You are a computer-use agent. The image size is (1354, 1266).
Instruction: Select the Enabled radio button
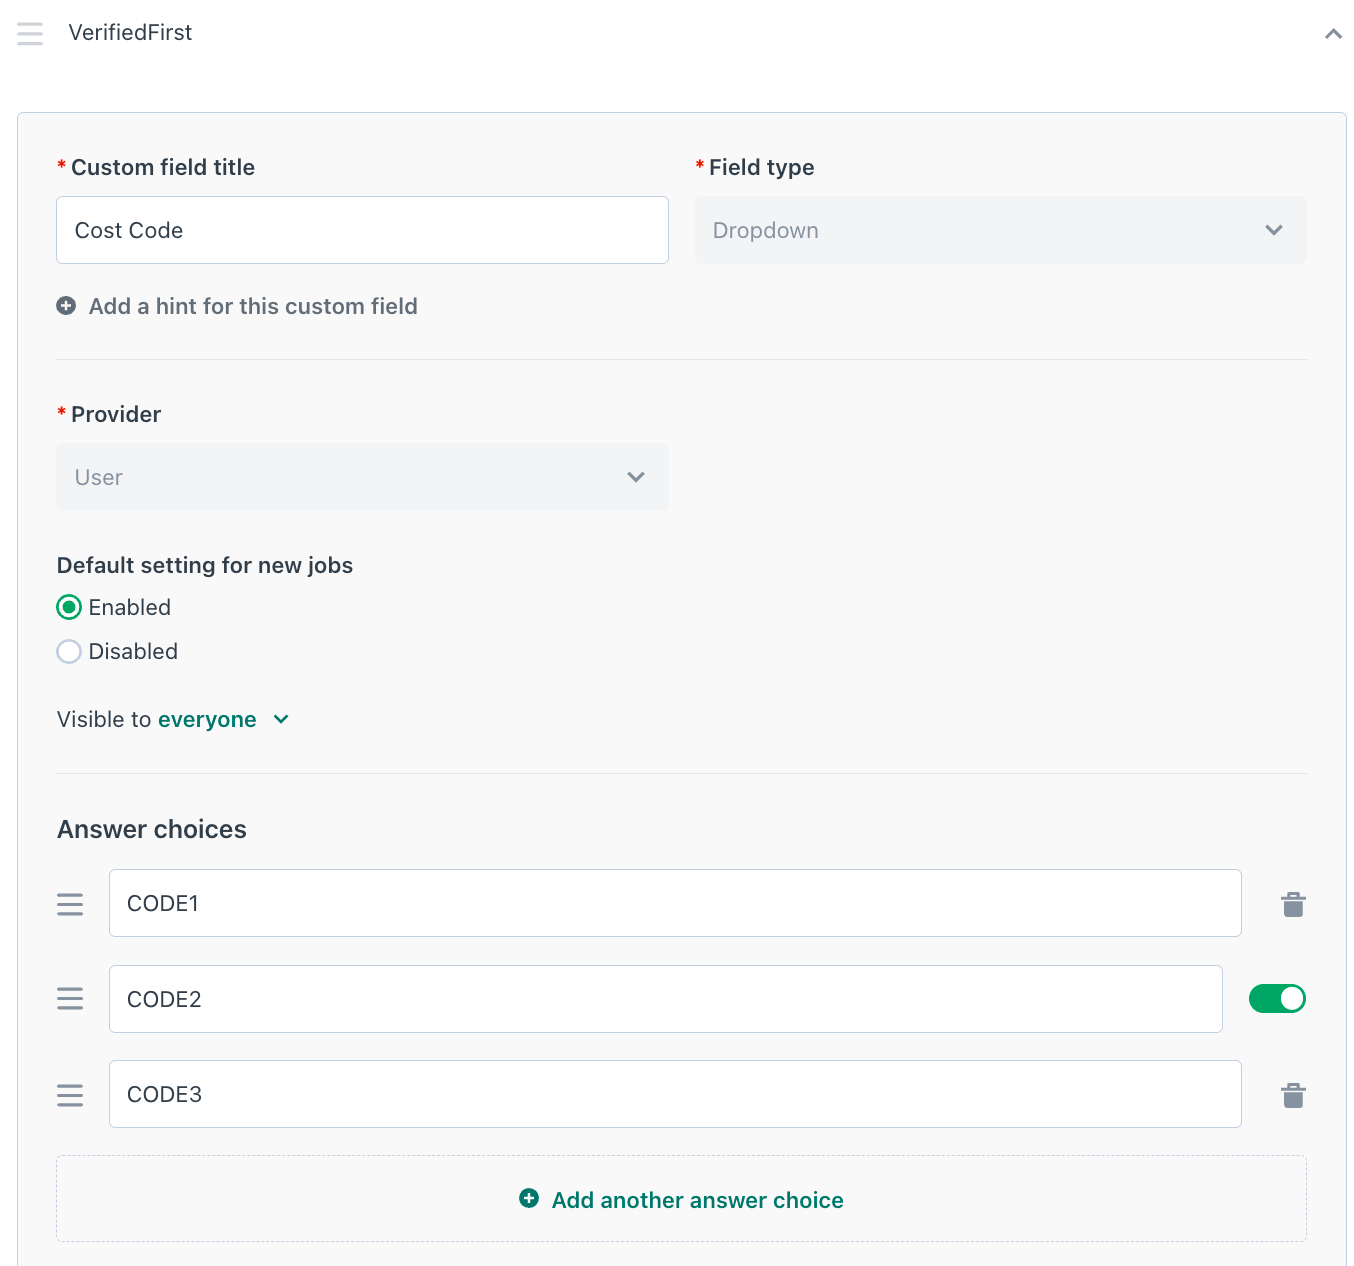coord(69,607)
